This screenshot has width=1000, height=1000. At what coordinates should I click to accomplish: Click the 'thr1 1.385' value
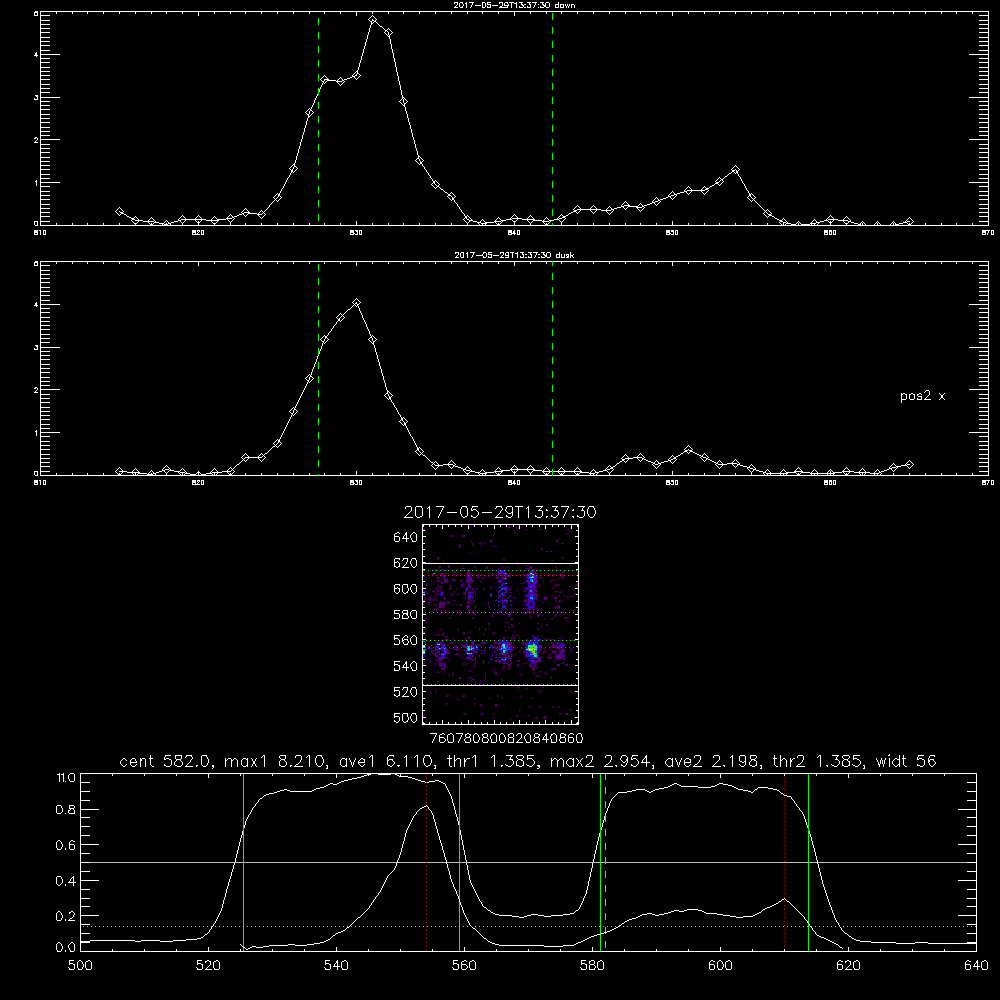pos(491,761)
